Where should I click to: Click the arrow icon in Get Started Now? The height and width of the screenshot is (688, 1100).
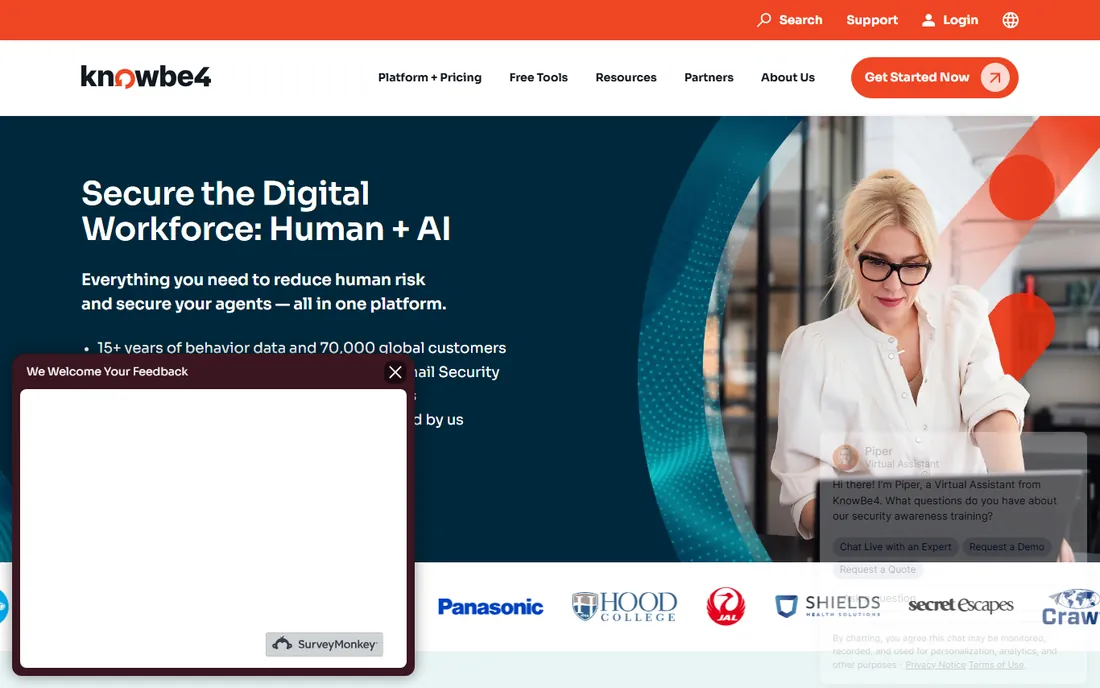pos(995,77)
